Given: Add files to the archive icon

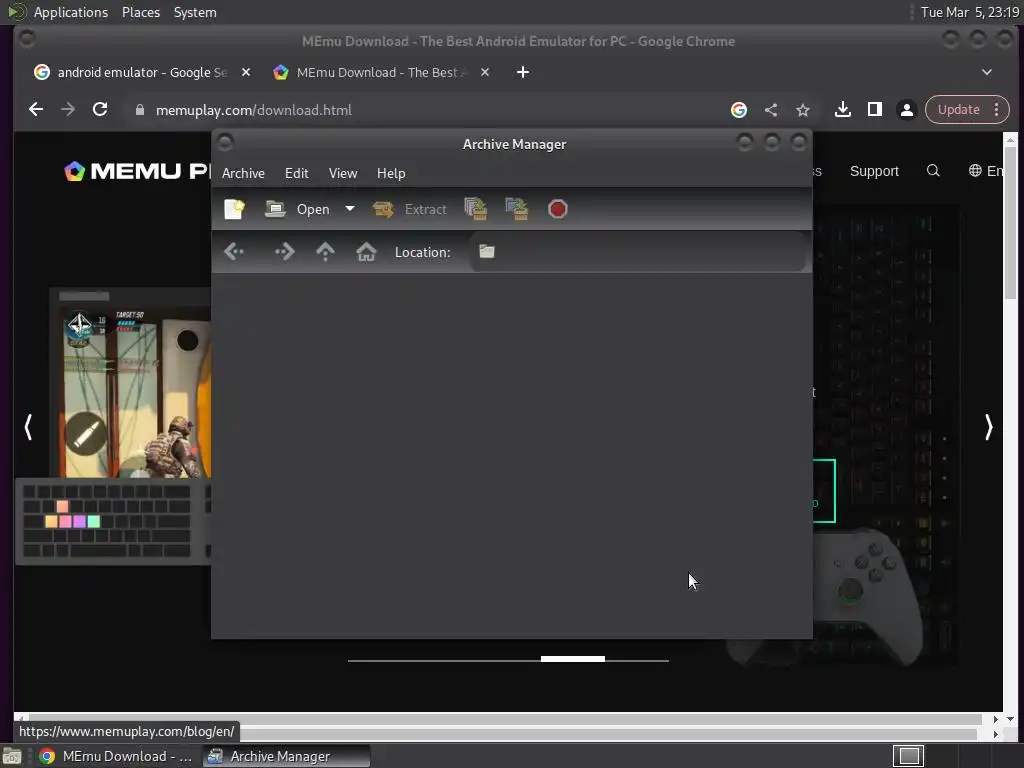Looking at the screenshot, I should [476, 209].
